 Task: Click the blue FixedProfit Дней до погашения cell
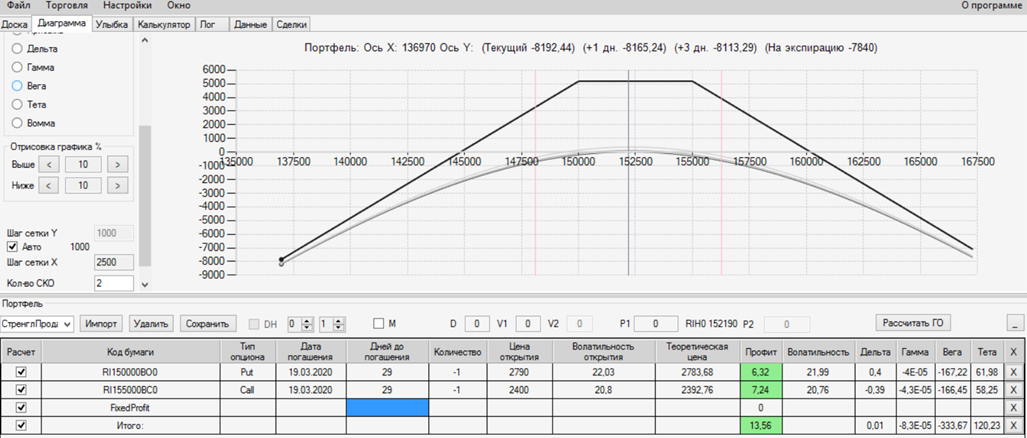click(x=387, y=407)
